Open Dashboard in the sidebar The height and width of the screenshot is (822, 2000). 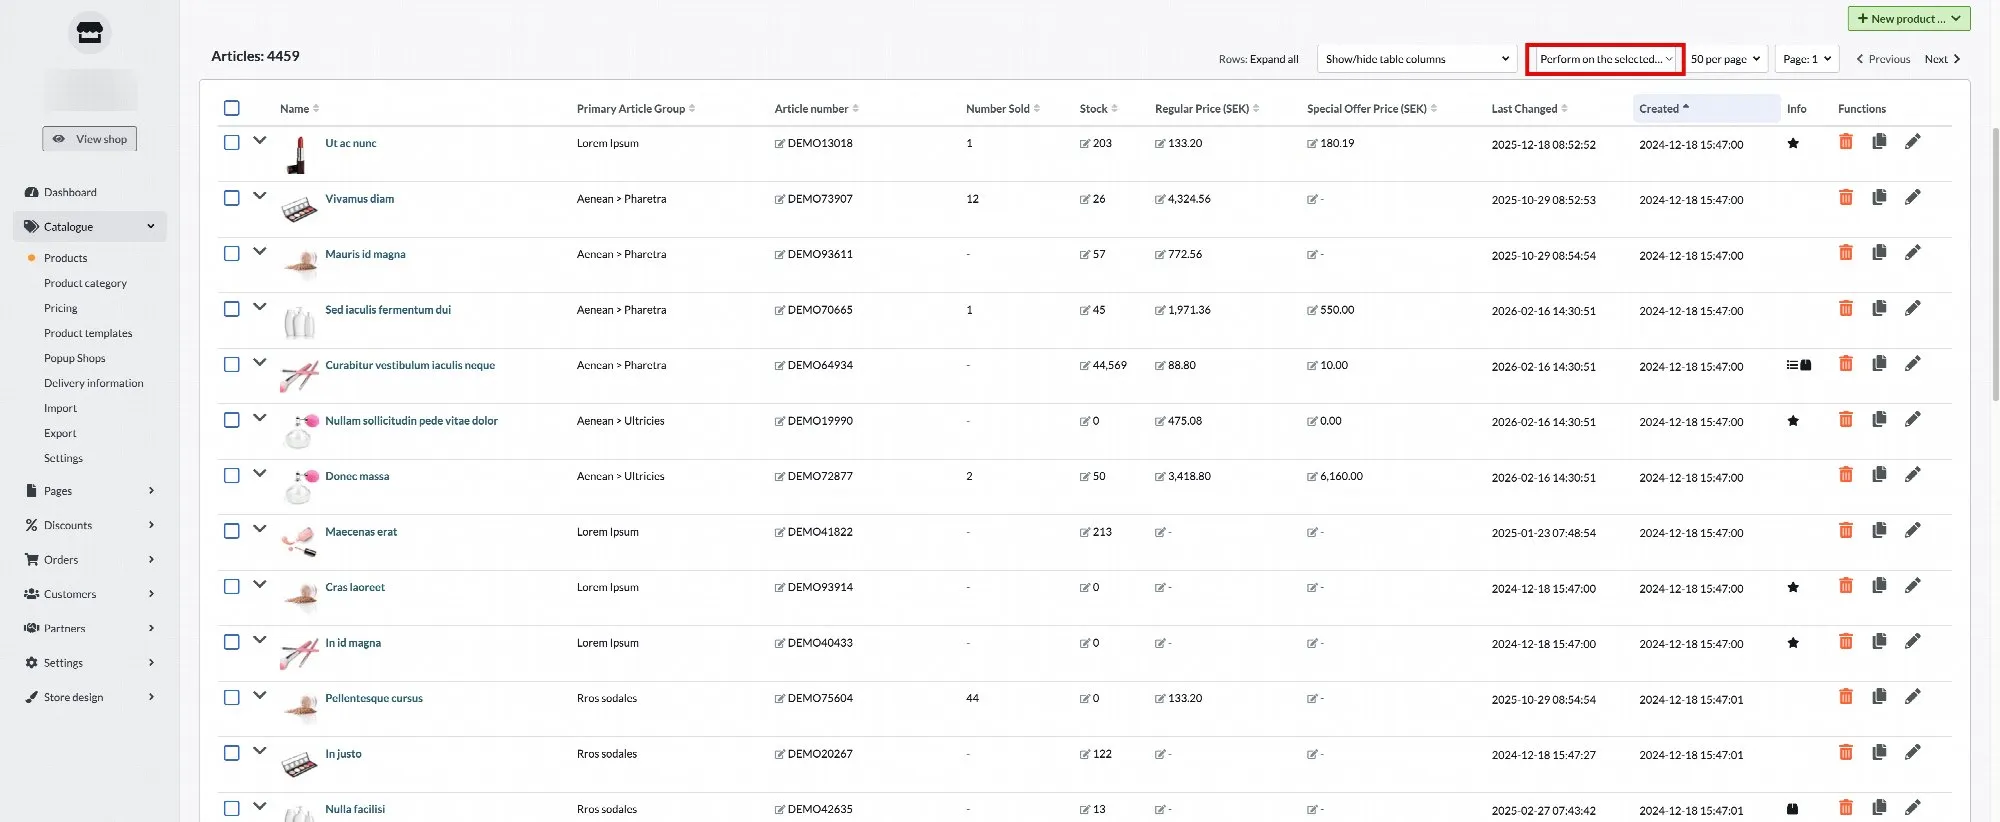pos(70,192)
